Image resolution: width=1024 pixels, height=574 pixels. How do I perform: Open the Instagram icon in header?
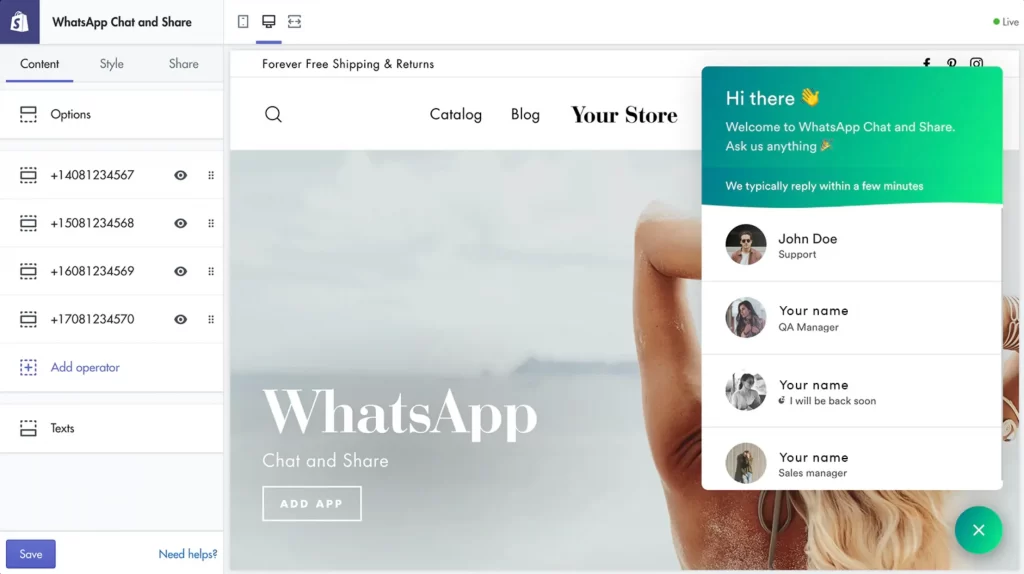(x=976, y=64)
